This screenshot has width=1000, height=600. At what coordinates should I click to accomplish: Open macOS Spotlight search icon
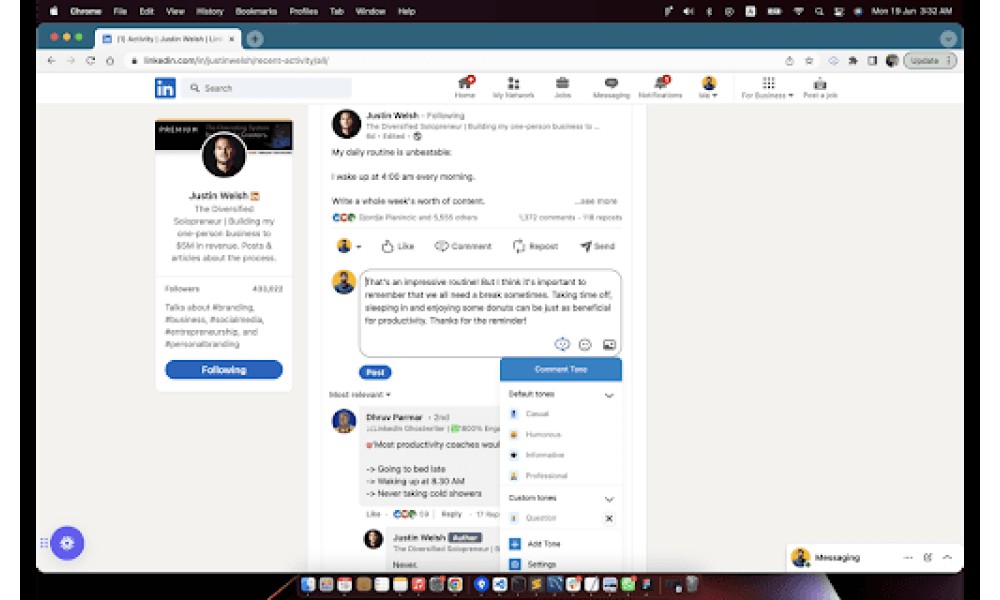click(x=819, y=11)
